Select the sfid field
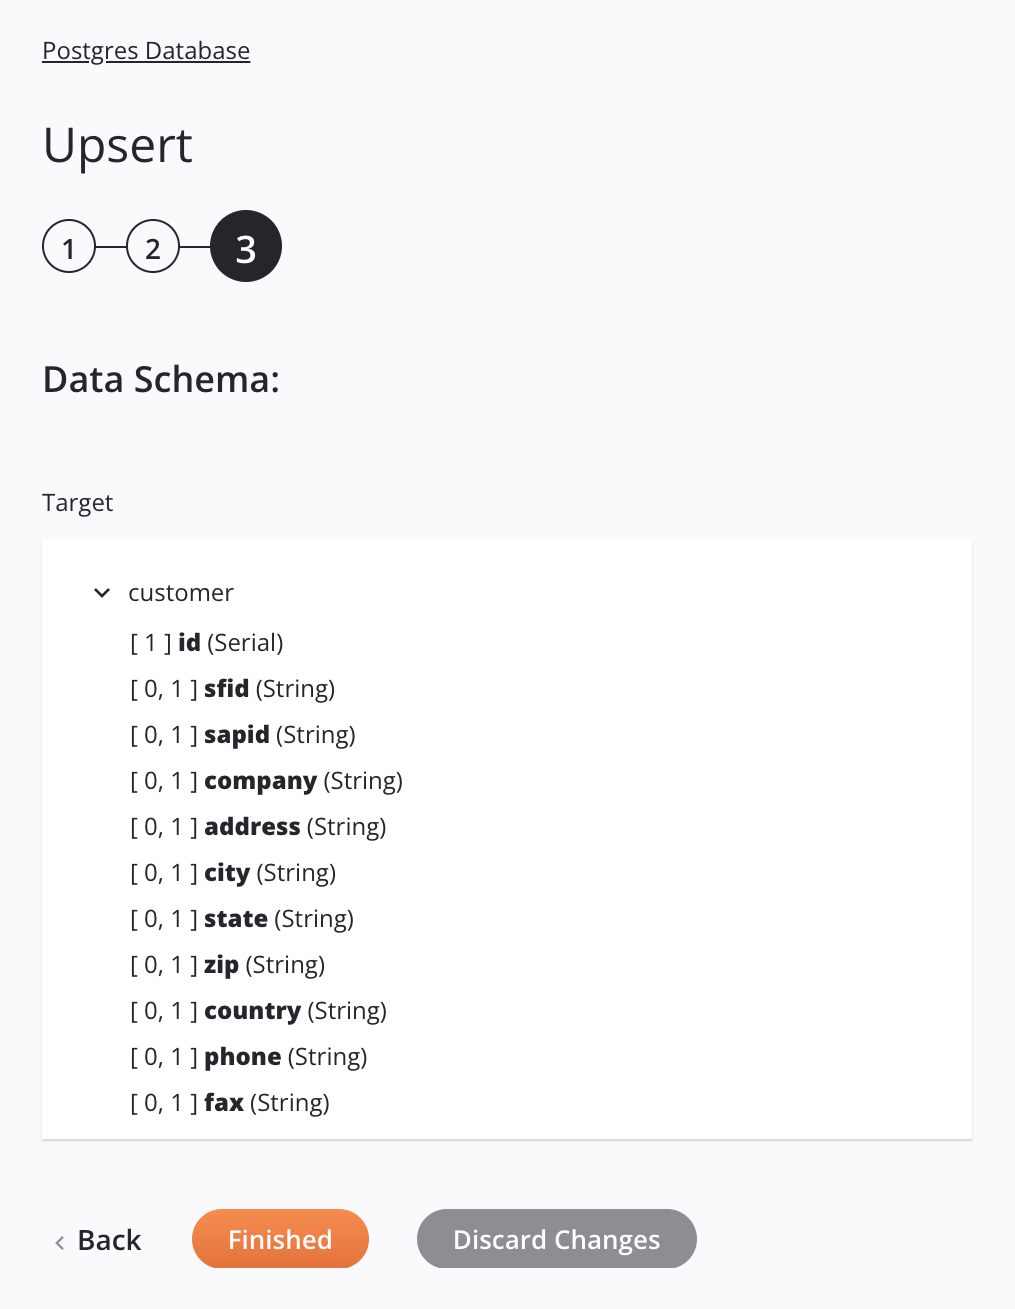Screen dimensions: 1015x1309 coord(231,688)
